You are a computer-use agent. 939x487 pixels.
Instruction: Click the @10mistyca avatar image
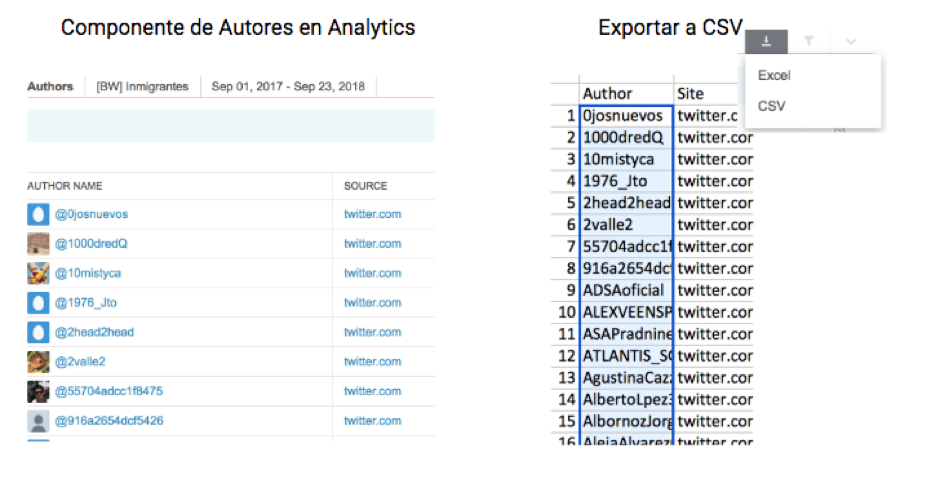[38, 273]
